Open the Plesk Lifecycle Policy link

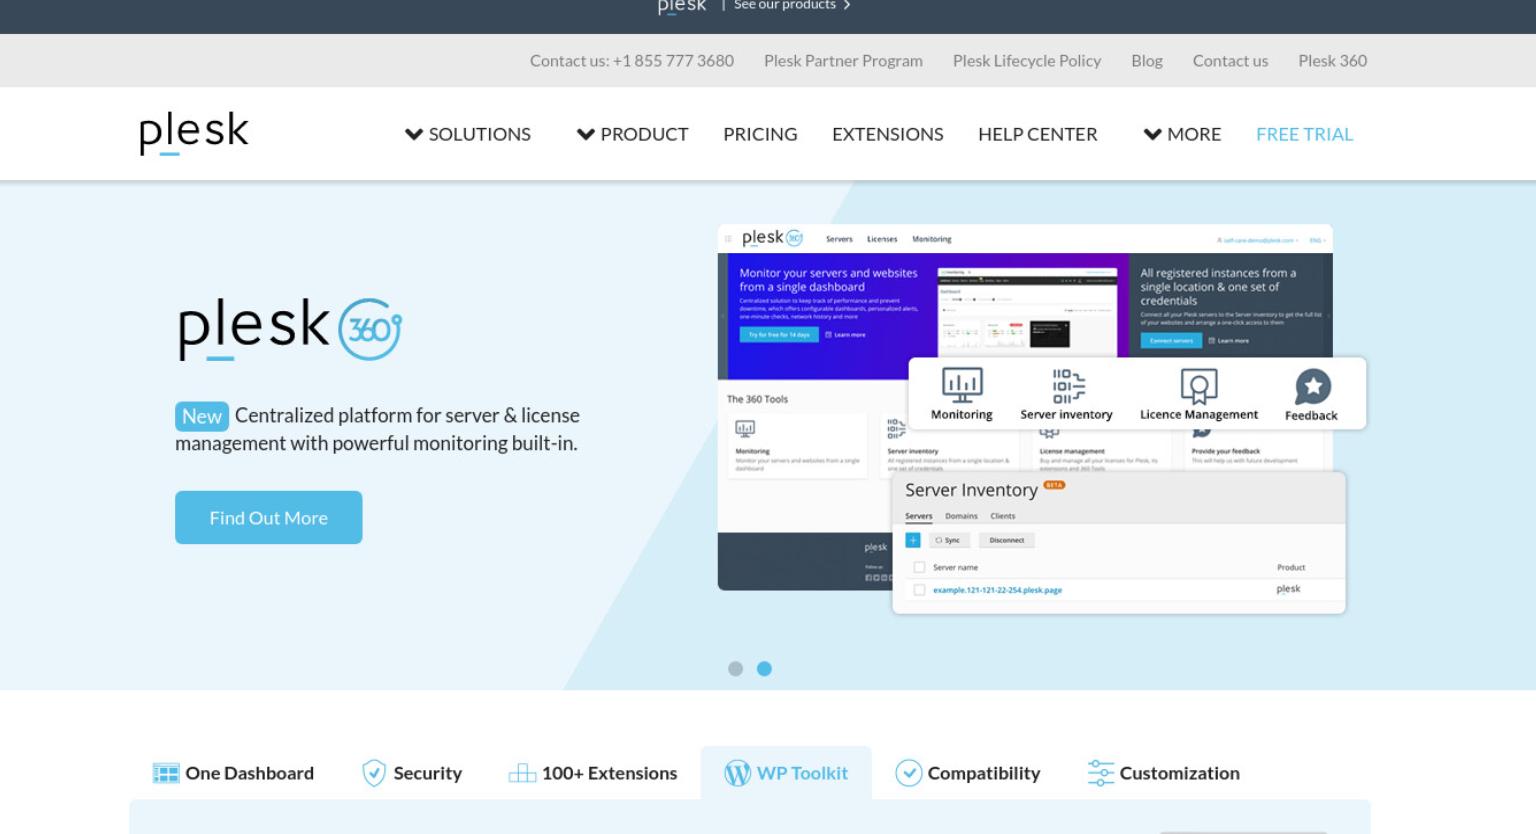pos(1027,61)
